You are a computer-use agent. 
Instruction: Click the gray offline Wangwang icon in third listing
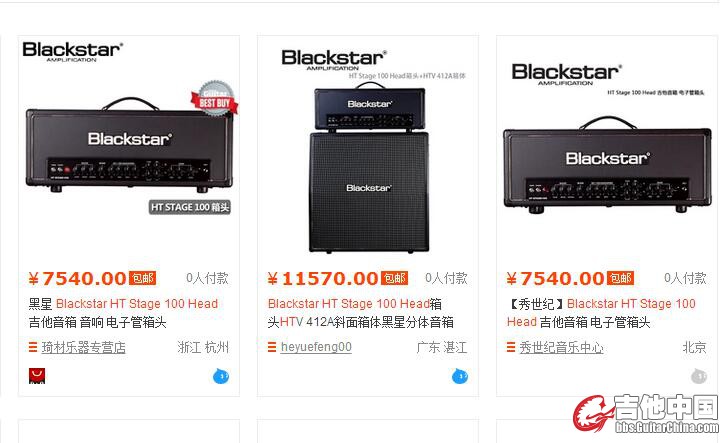click(699, 376)
